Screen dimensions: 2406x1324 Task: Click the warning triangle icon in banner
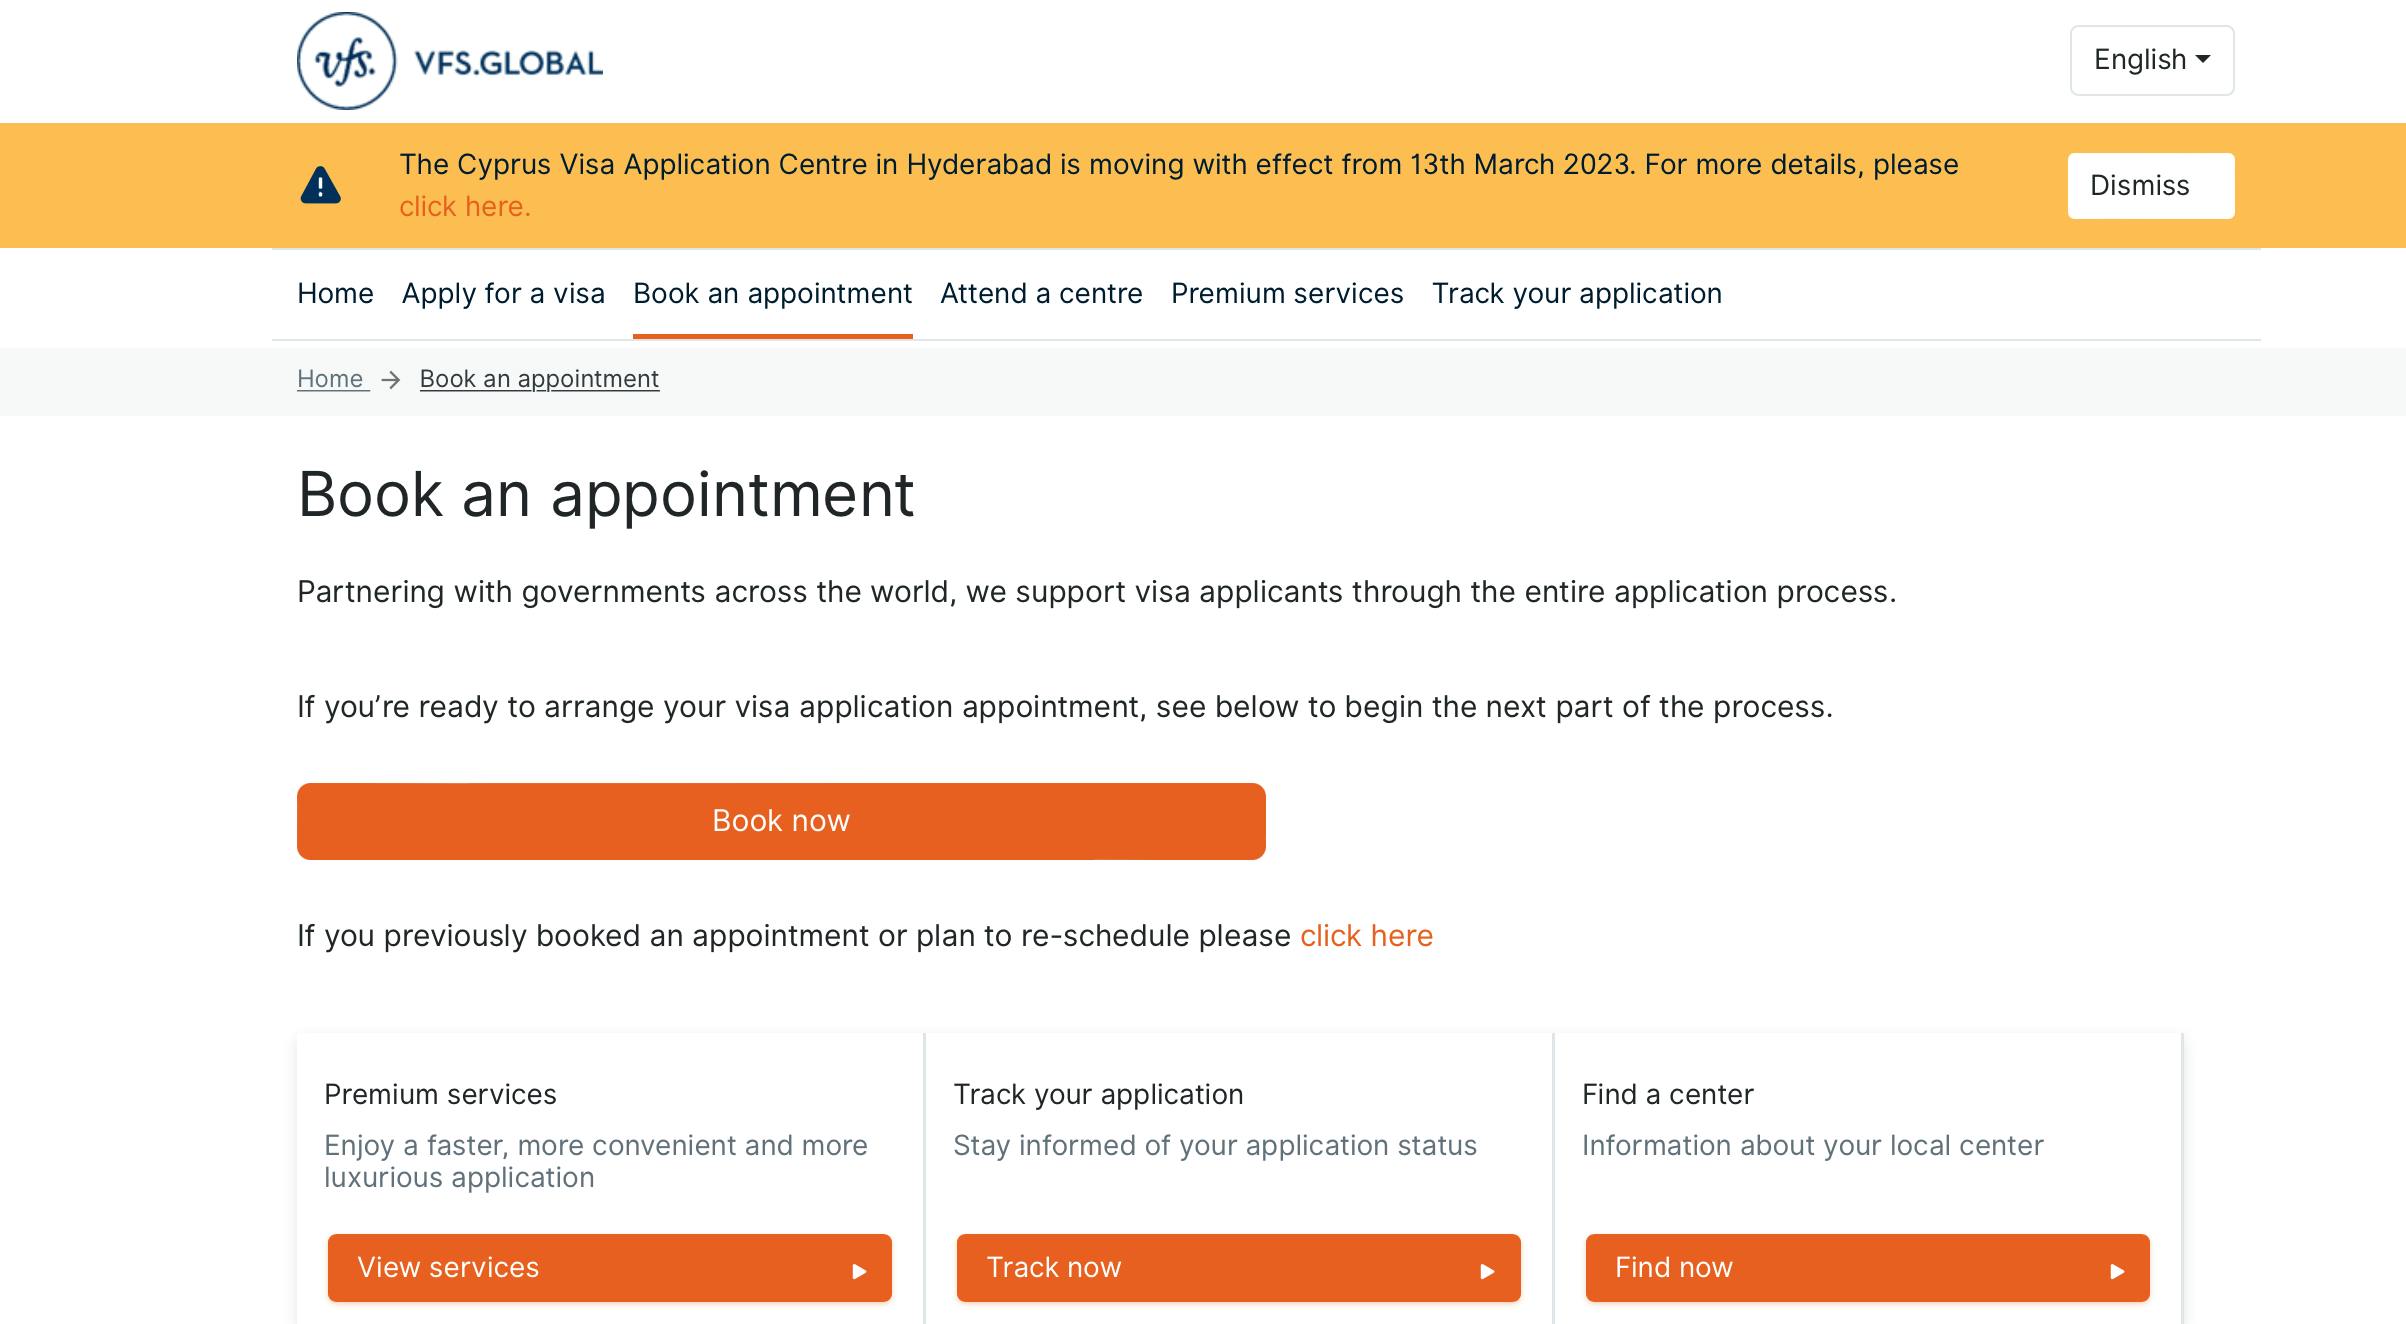[x=320, y=185]
